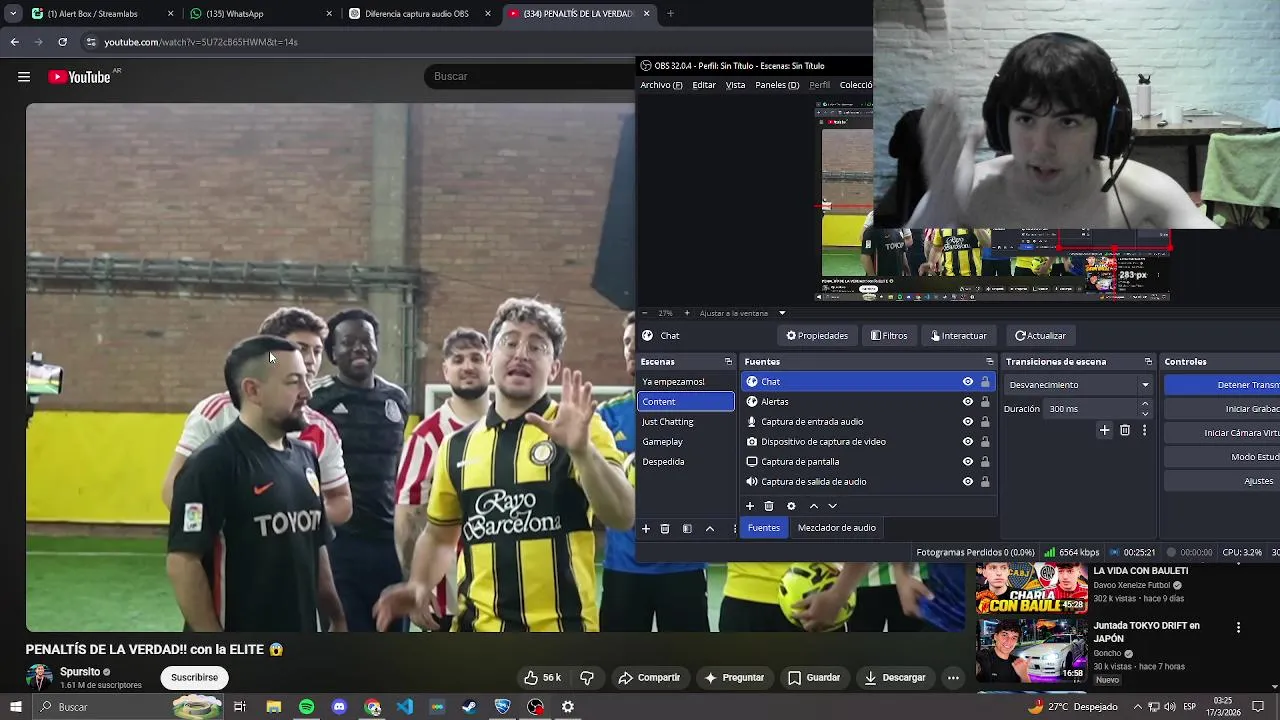Move selected source up in Fuentes
This screenshot has width=1280, height=720.
[813, 506]
